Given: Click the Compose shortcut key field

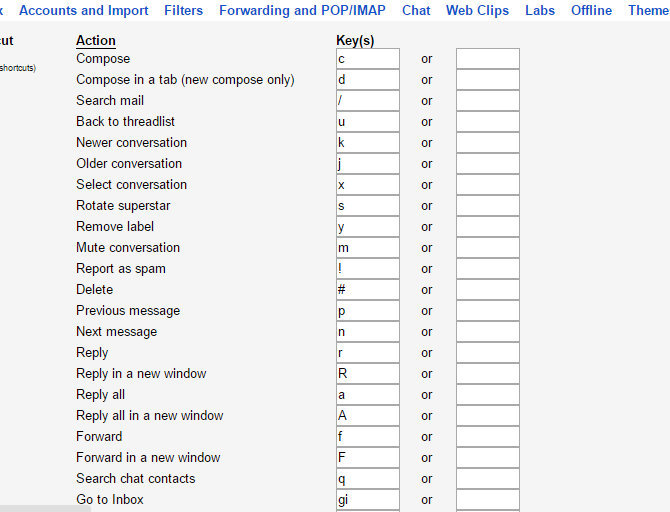Looking at the screenshot, I should coord(368,59).
